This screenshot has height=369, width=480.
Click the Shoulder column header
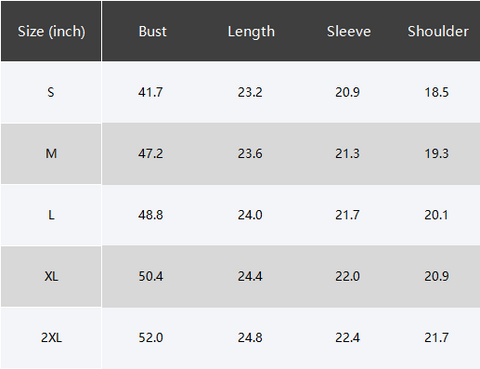coord(438,31)
